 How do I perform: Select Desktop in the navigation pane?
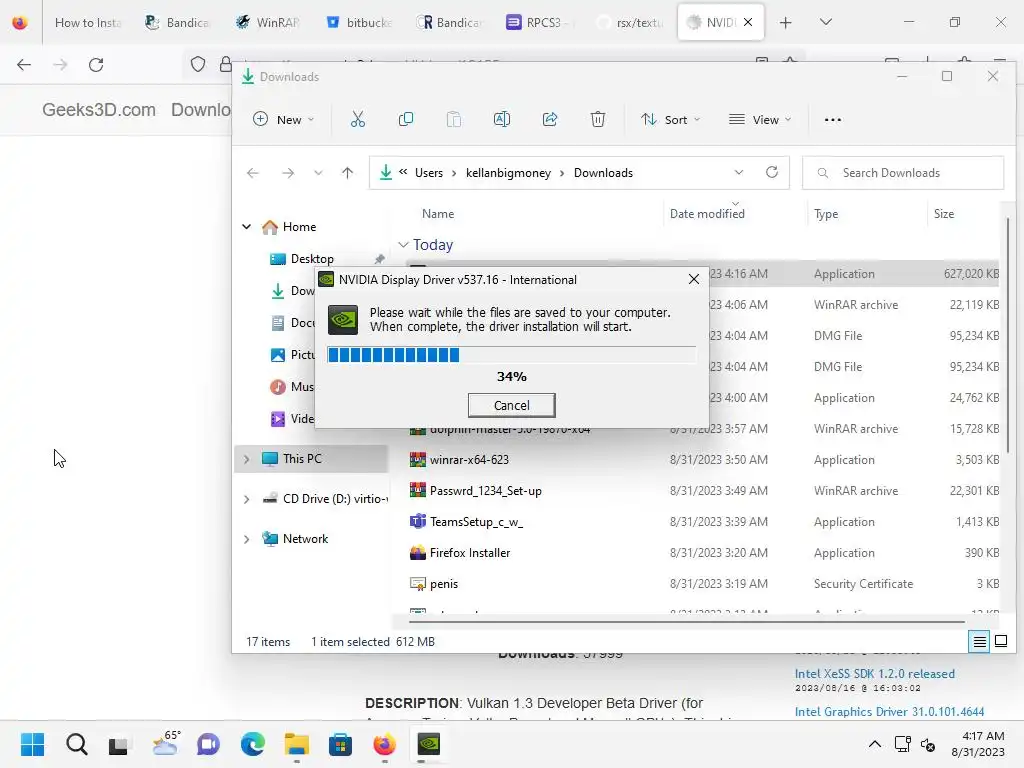312,259
